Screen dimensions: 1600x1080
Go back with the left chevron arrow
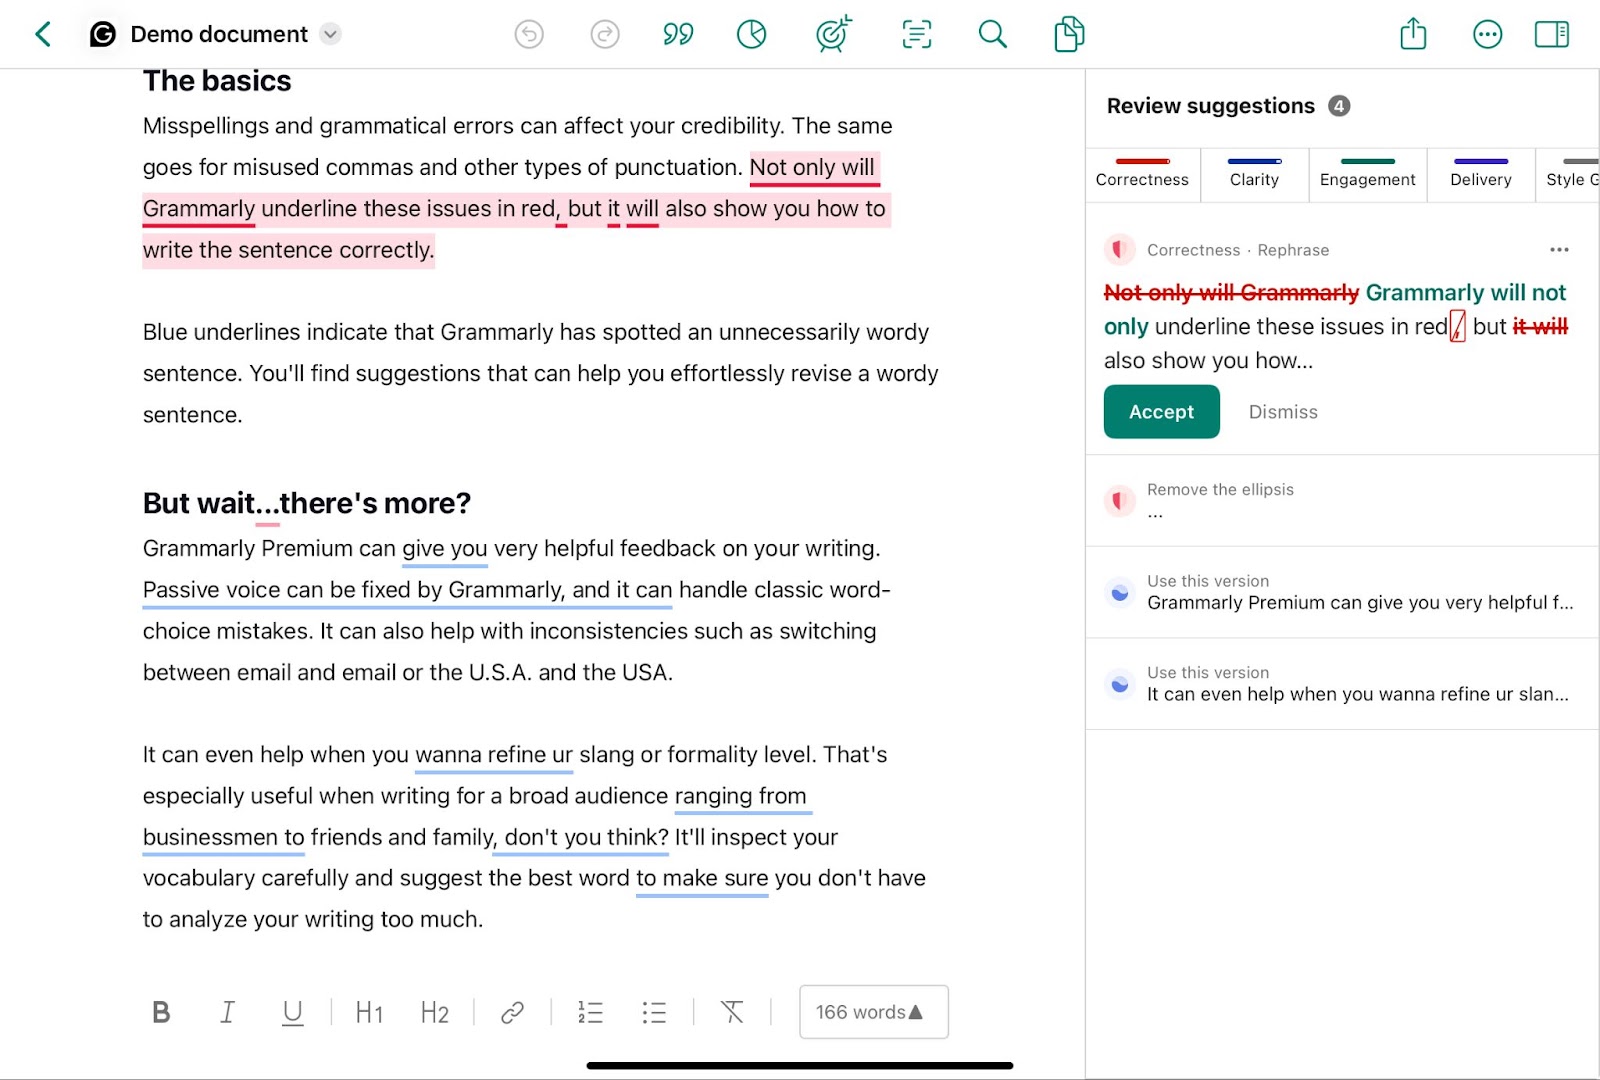43,34
